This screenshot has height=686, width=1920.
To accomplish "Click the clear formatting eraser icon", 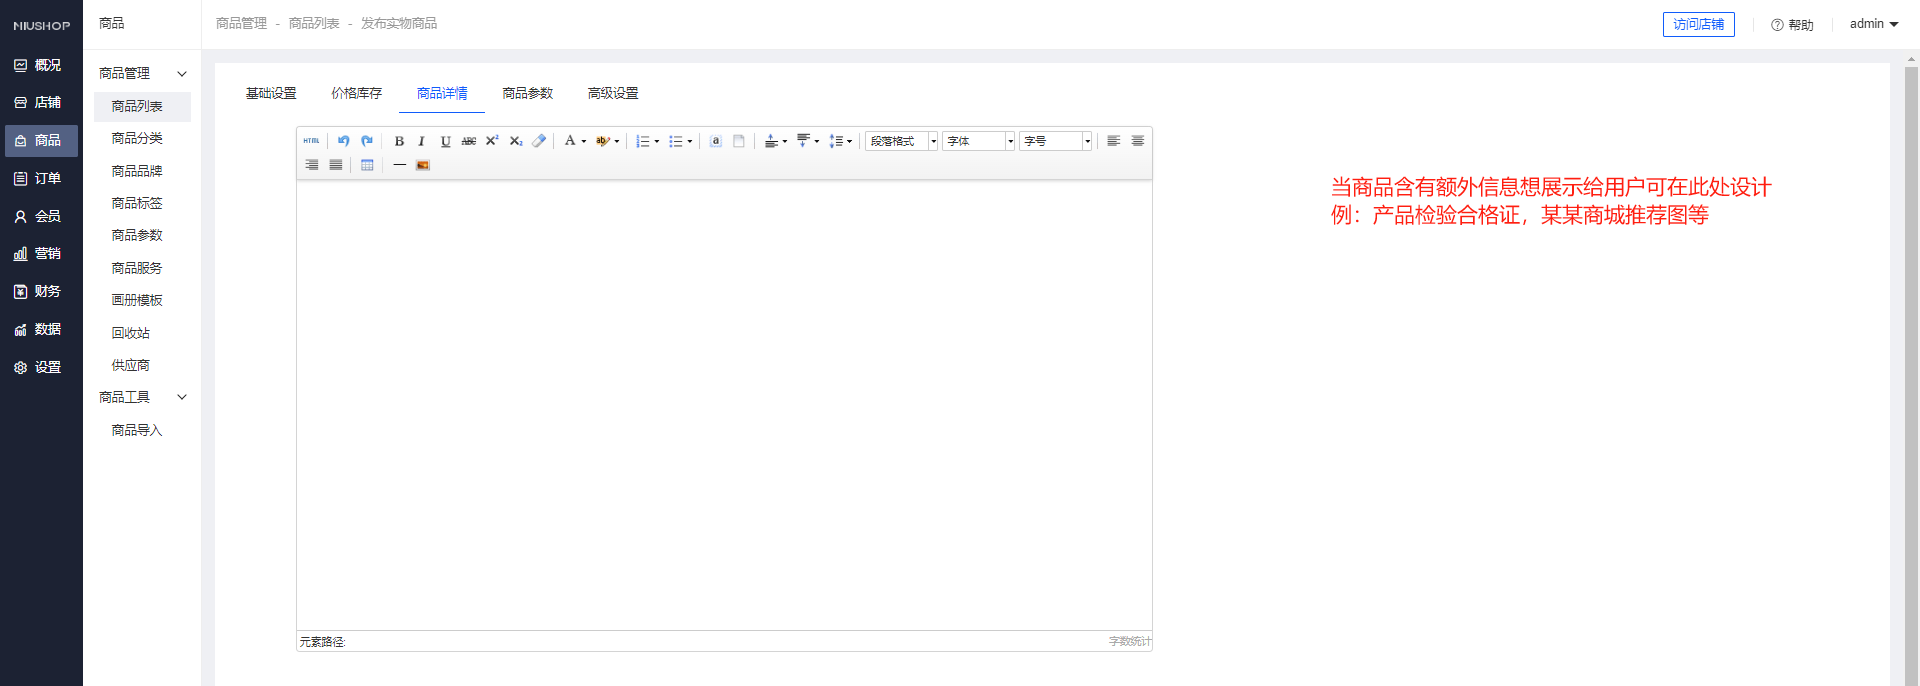I will pyautogui.click(x=539, y=141).
